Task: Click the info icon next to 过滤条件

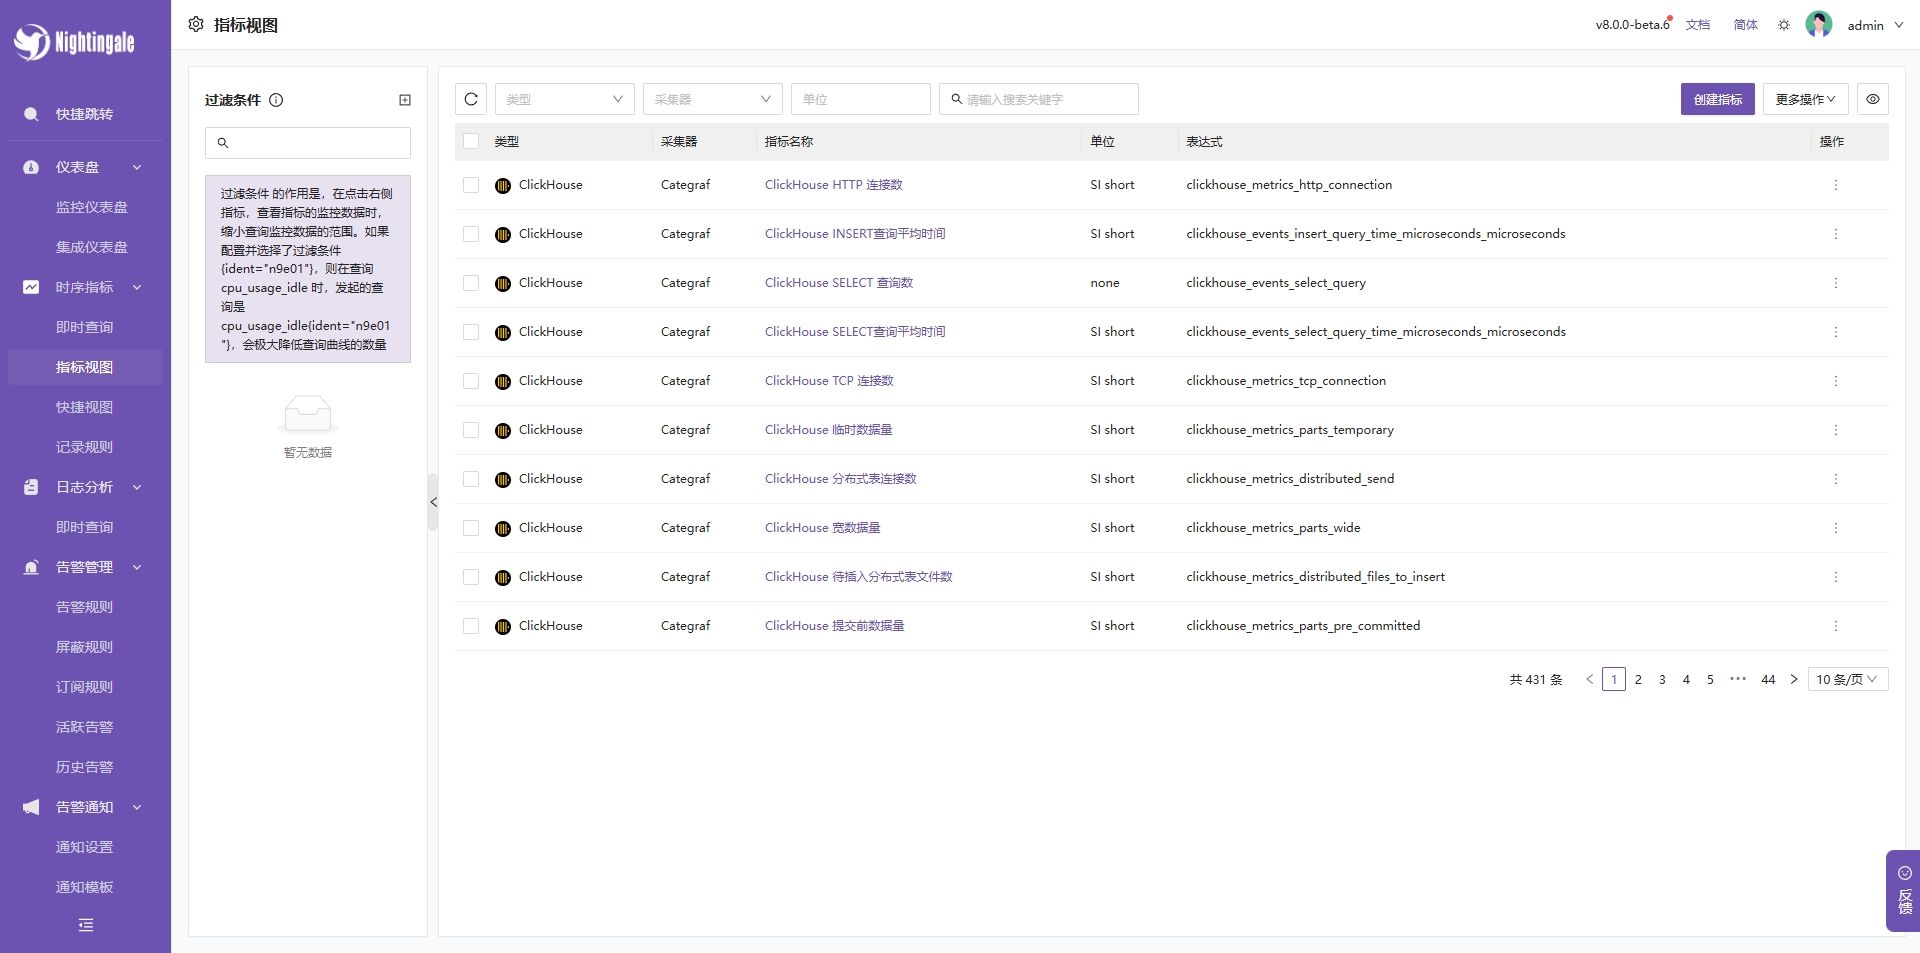Action: pyautogui.click(x=277, y=100)
